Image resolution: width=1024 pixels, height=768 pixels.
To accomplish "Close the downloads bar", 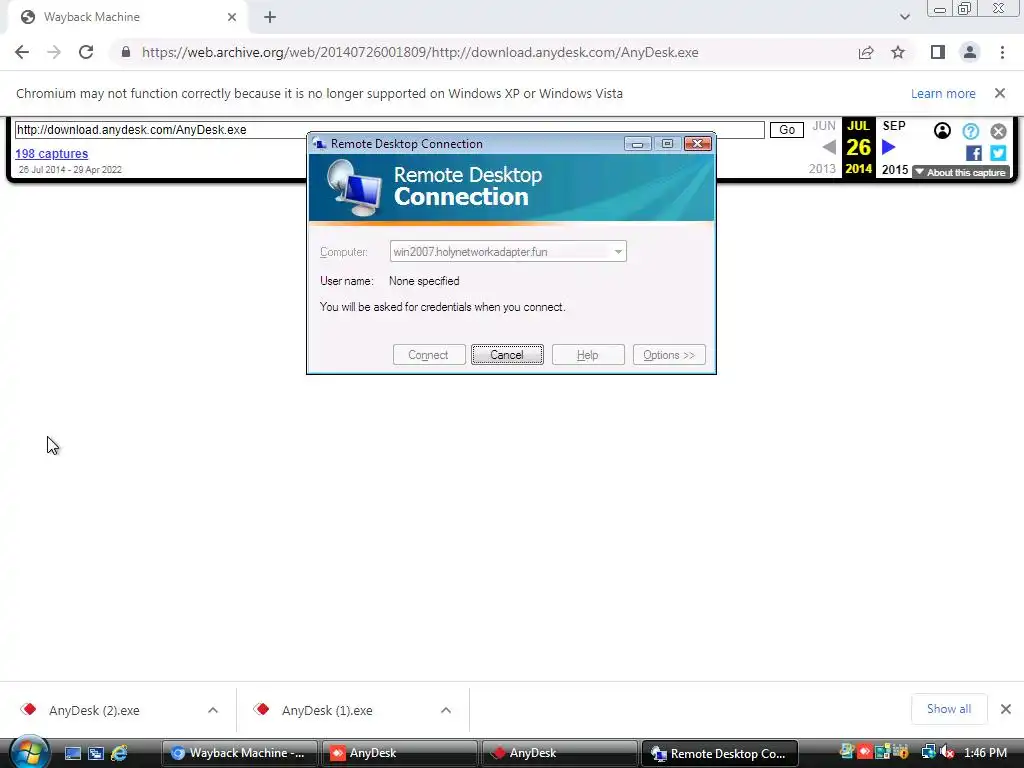I will pyautogui.click(x=1006, y=709).
